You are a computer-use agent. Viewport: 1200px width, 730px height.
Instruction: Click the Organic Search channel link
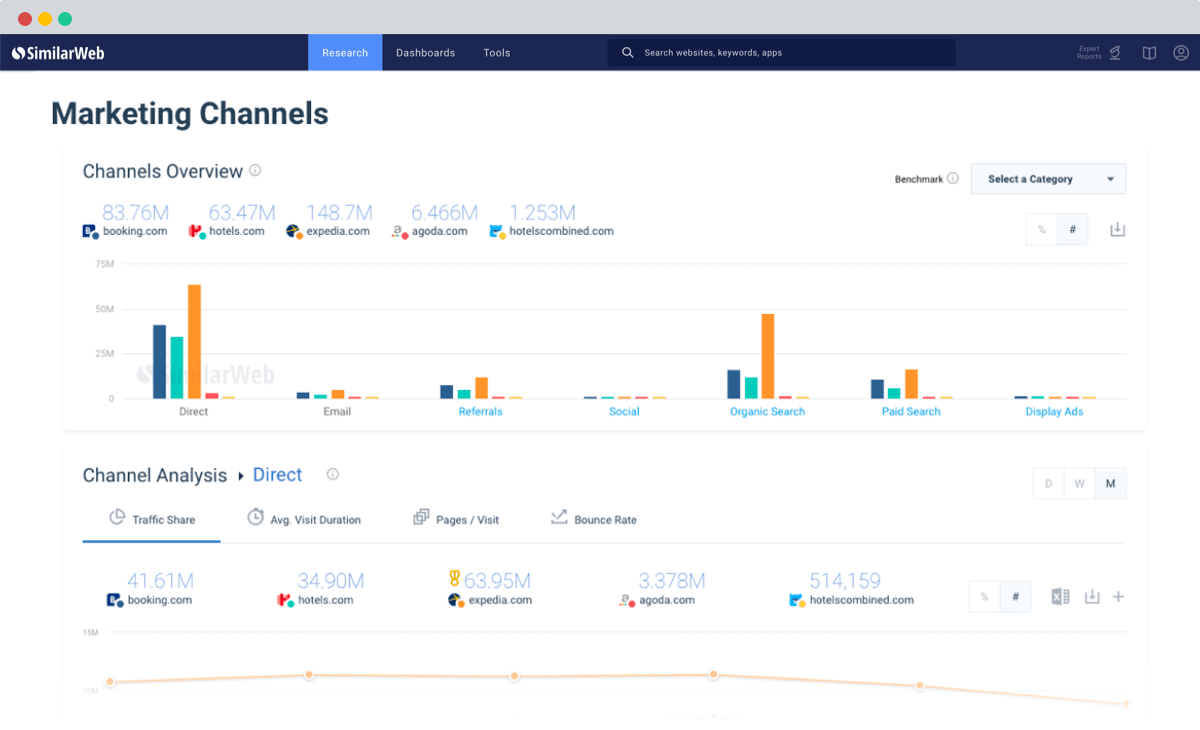tap(767, 411)
